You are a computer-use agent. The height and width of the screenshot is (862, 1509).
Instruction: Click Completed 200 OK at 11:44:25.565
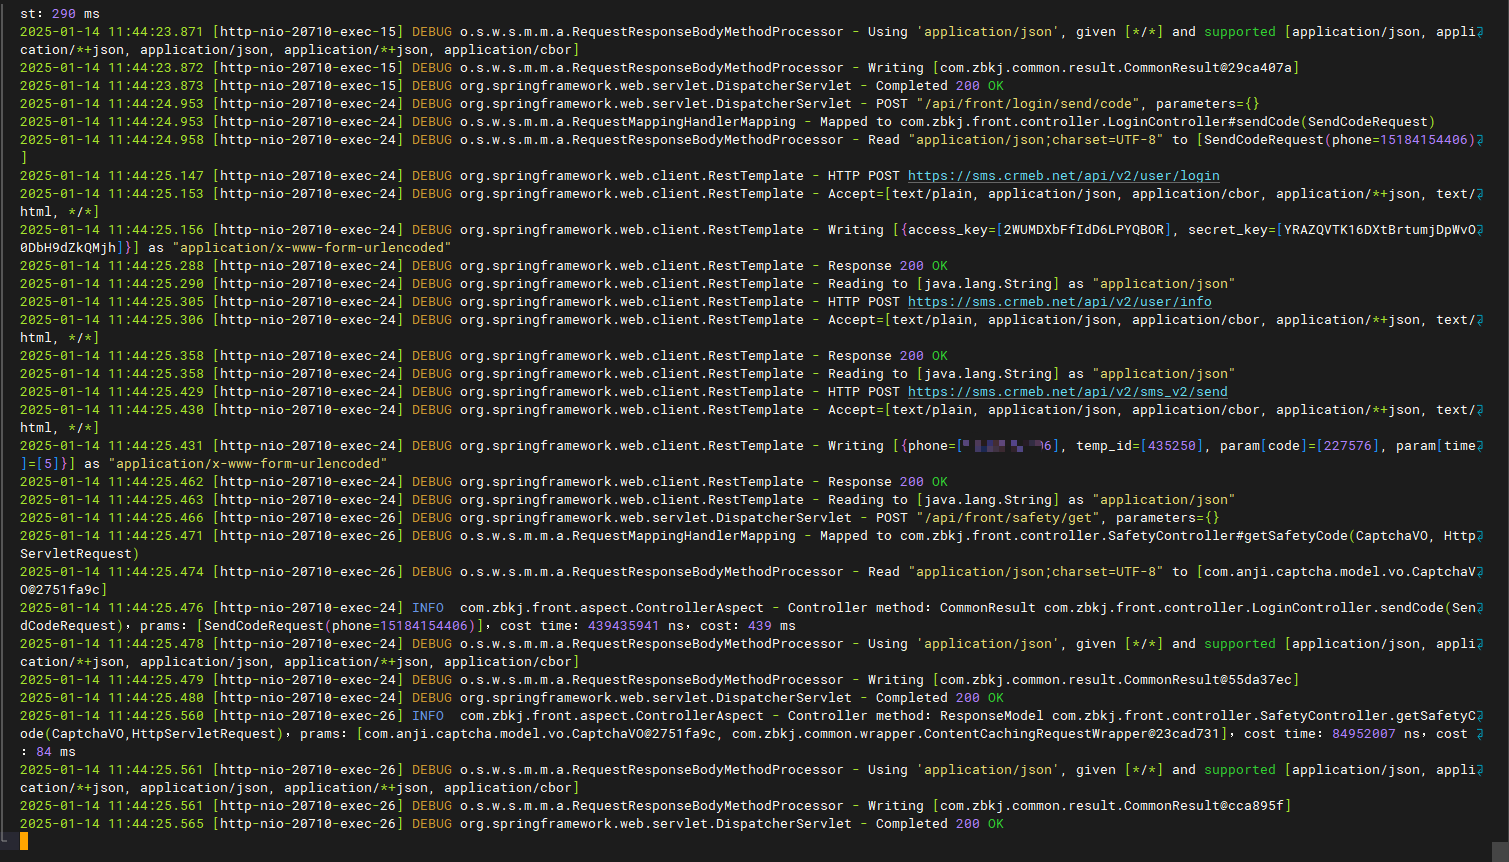pyautogui.click(x=939, y=824)
